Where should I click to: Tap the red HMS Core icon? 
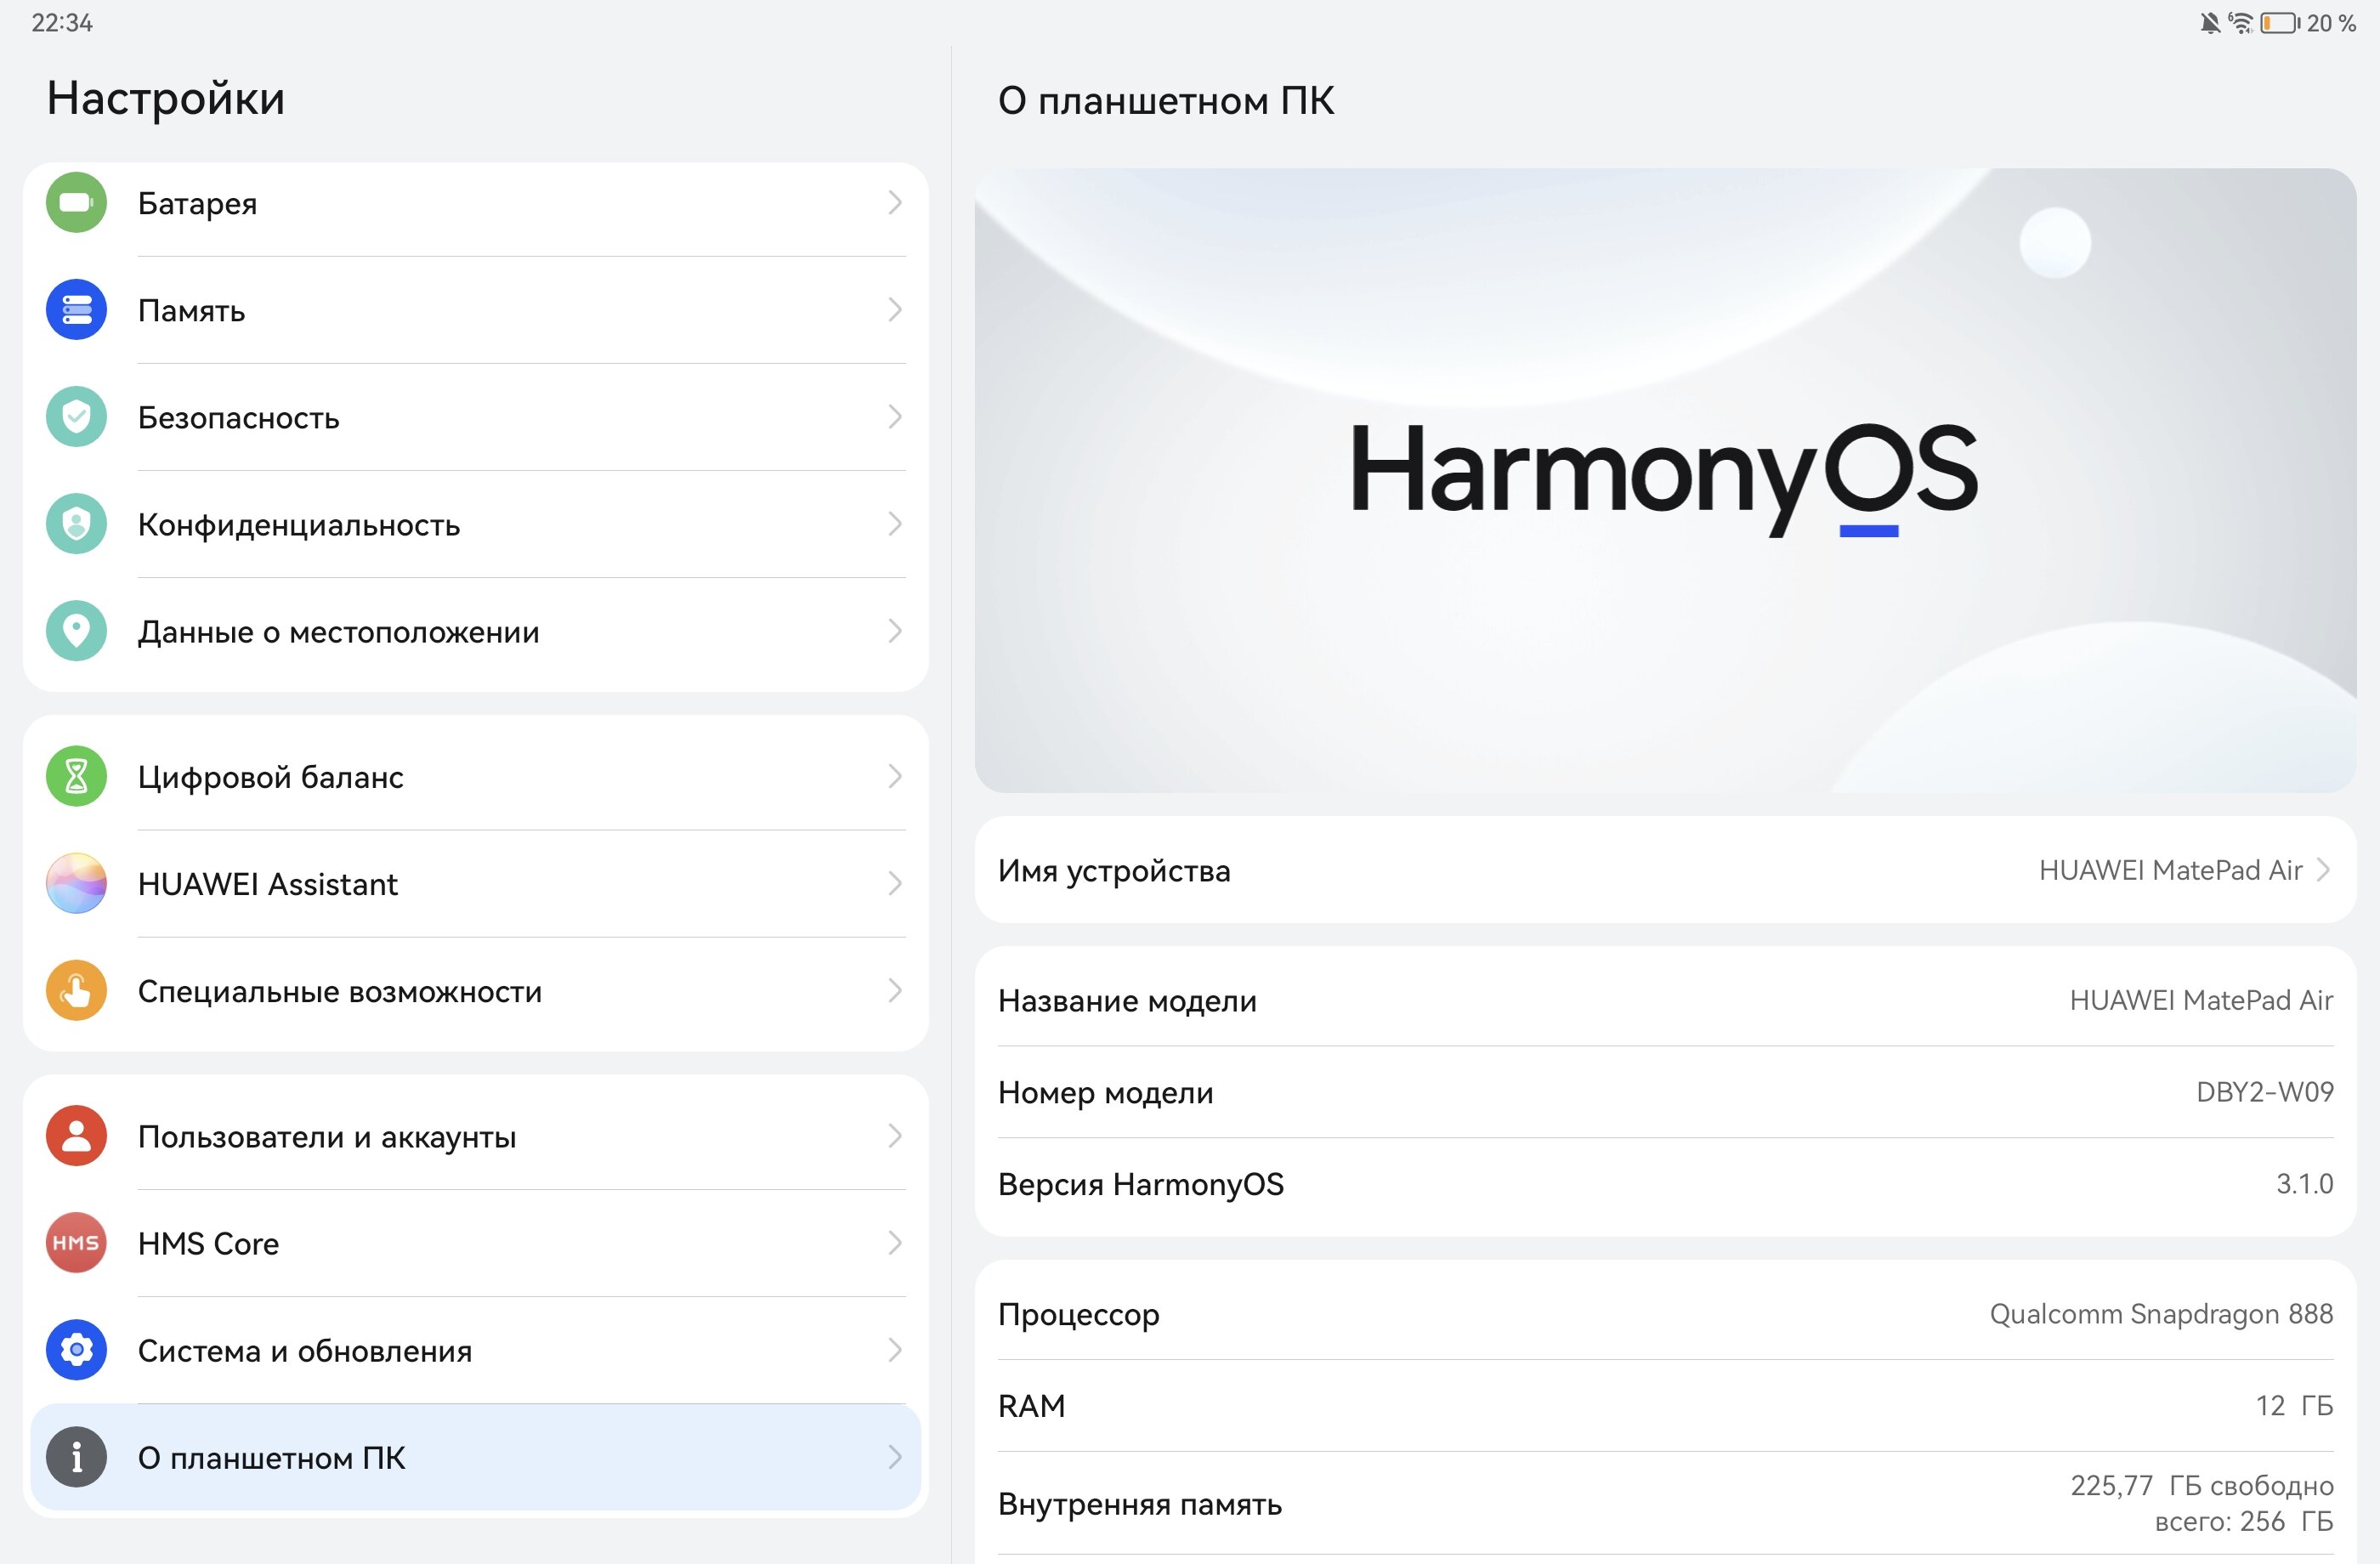tap(76, 1243)
